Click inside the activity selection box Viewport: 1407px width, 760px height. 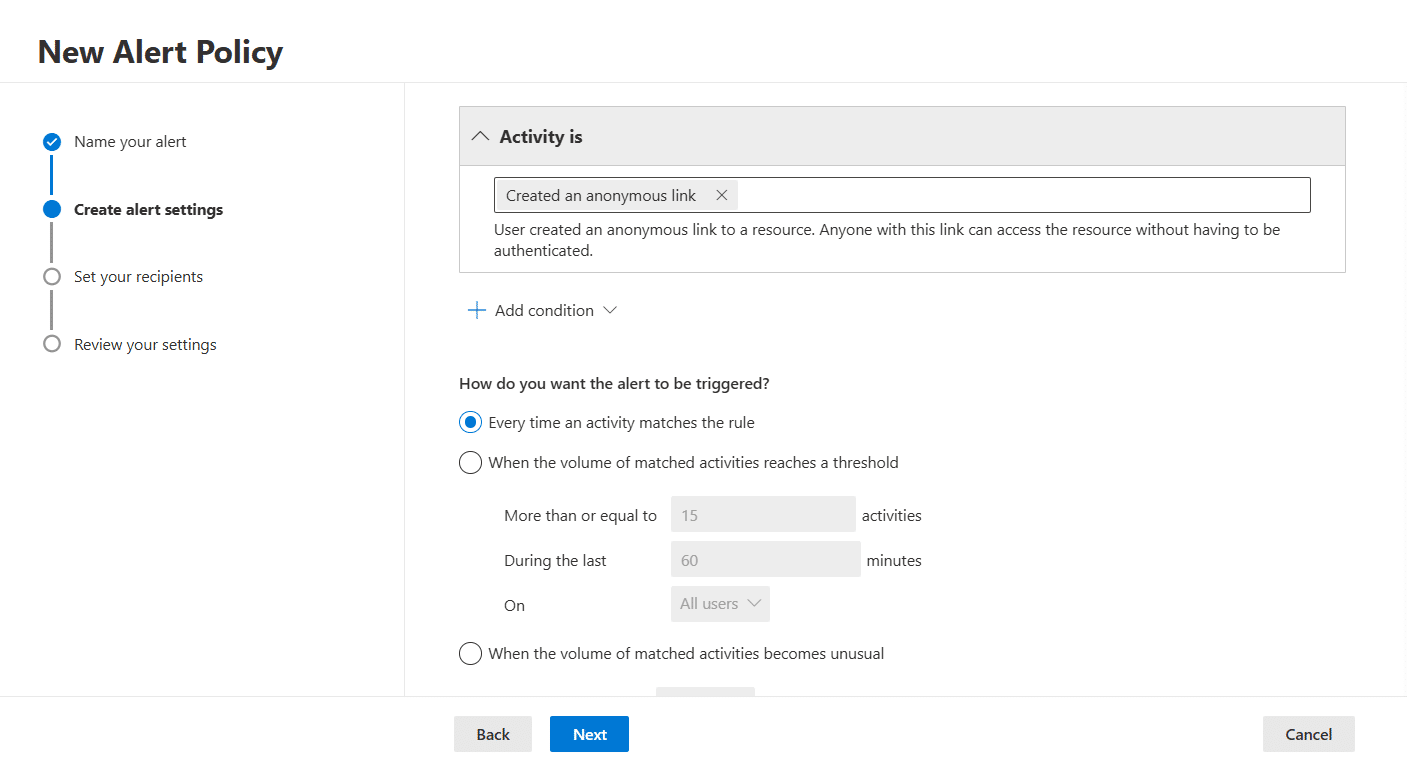pos(902,195)
